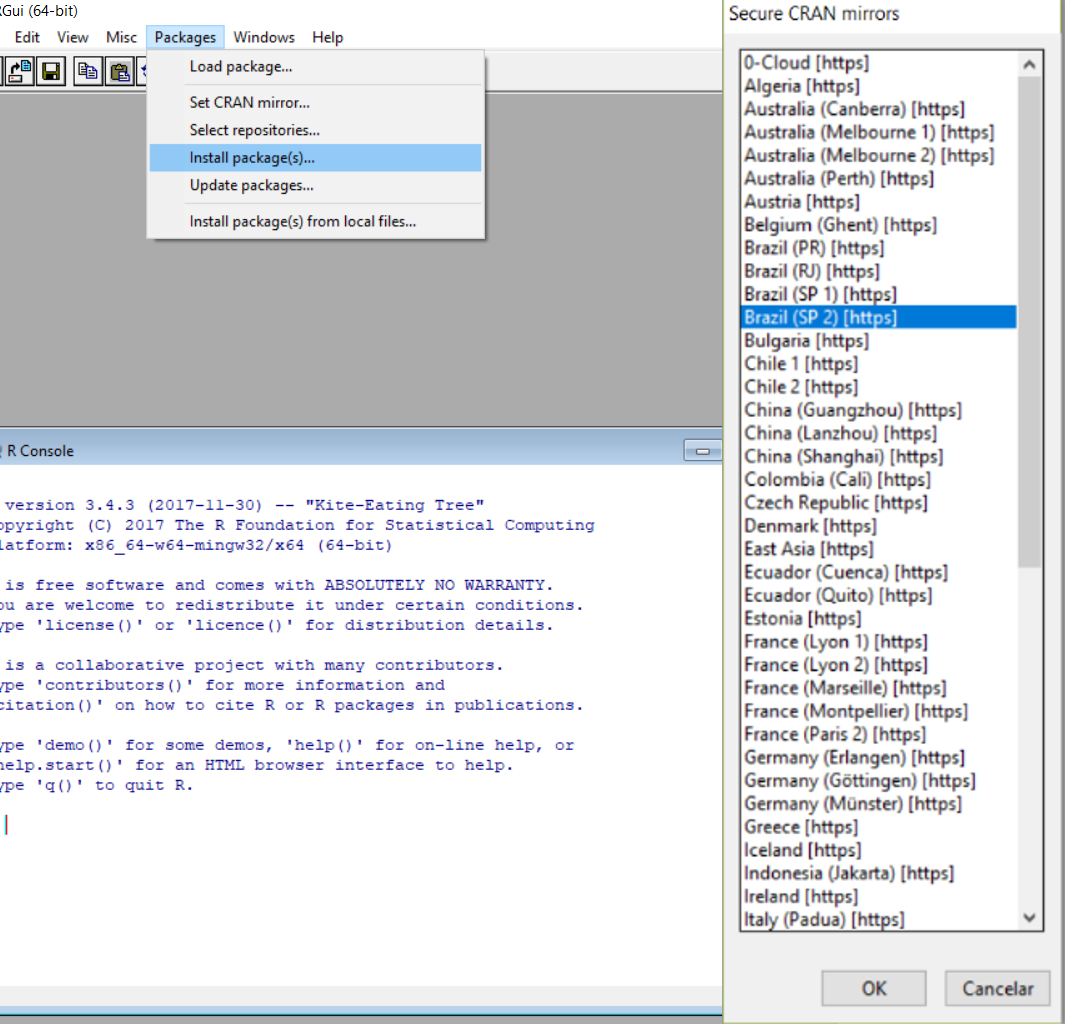Screen dimensions: 1066x1024
Task: Open the Windows menu
Action: tap(264, 37)
